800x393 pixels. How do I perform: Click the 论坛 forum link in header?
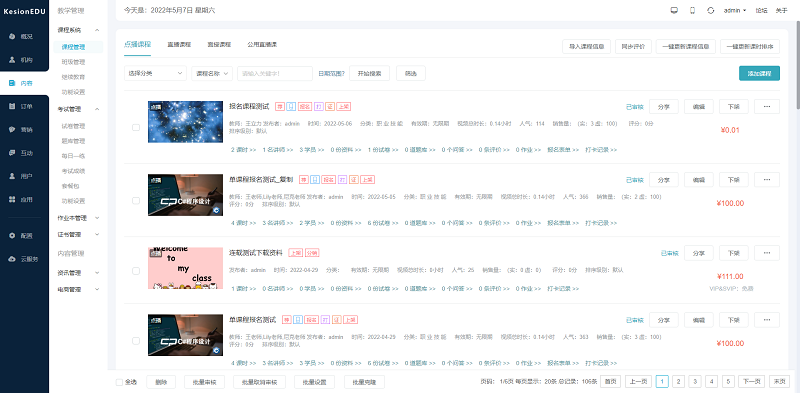[x=761, y=10]
